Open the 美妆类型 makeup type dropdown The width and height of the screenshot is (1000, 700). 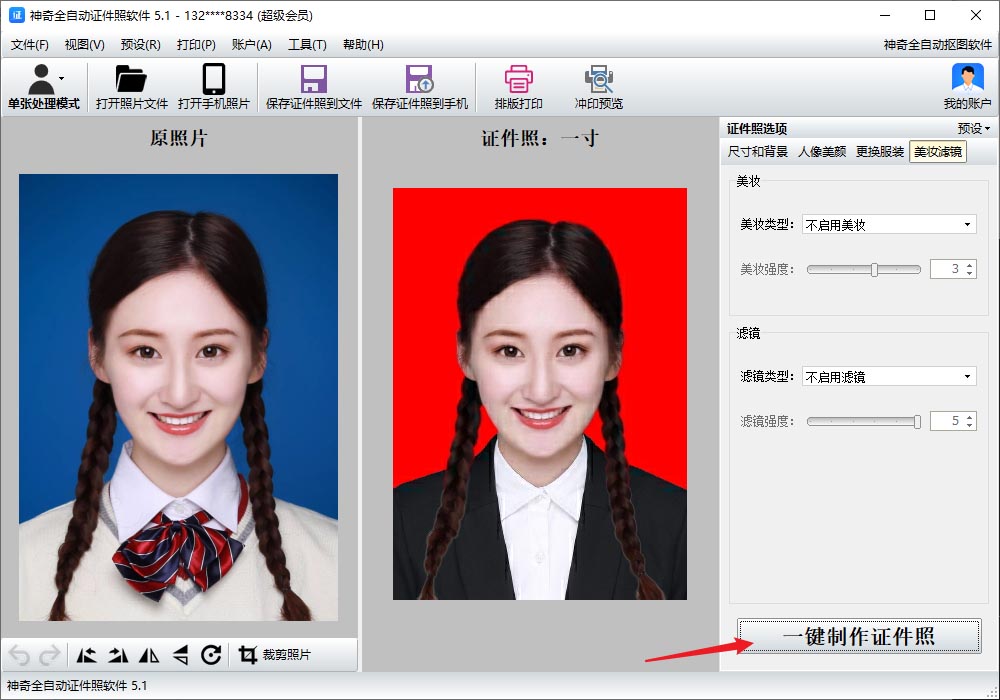tap(888, 224)
